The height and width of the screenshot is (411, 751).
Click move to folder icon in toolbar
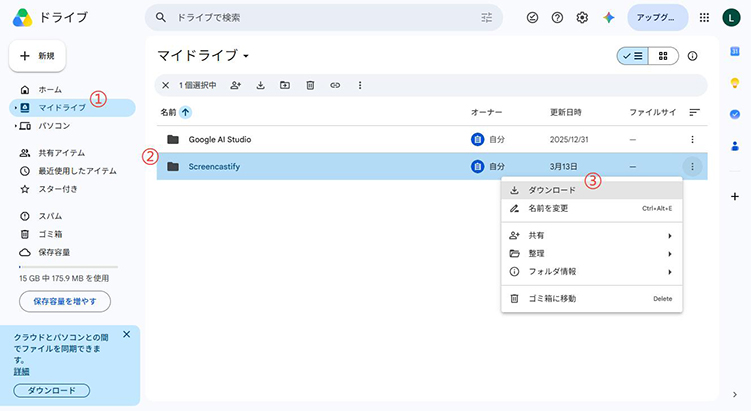[x=285, y=85]
